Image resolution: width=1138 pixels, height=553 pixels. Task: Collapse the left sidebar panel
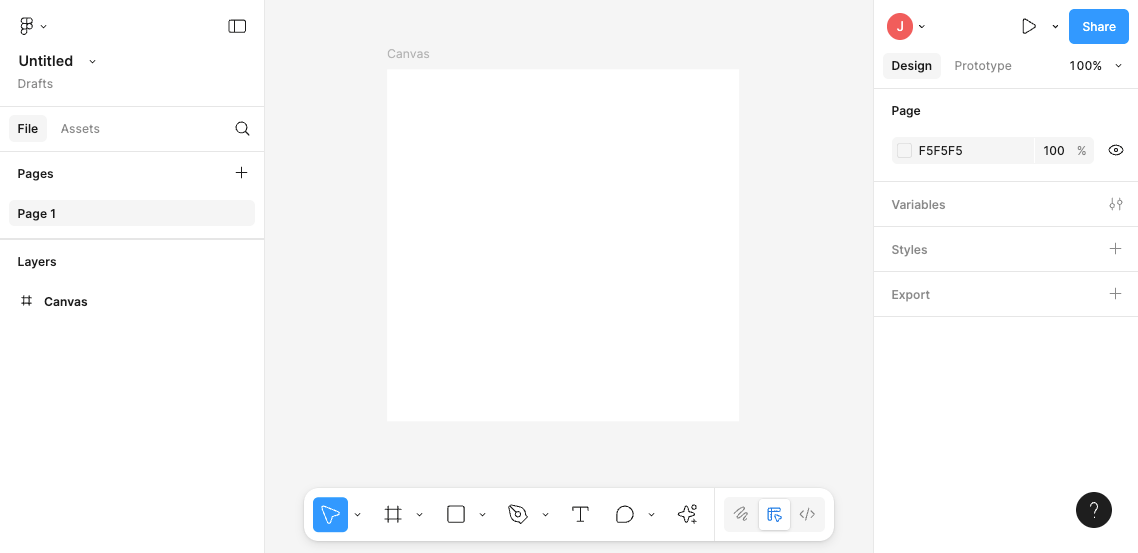237,27
